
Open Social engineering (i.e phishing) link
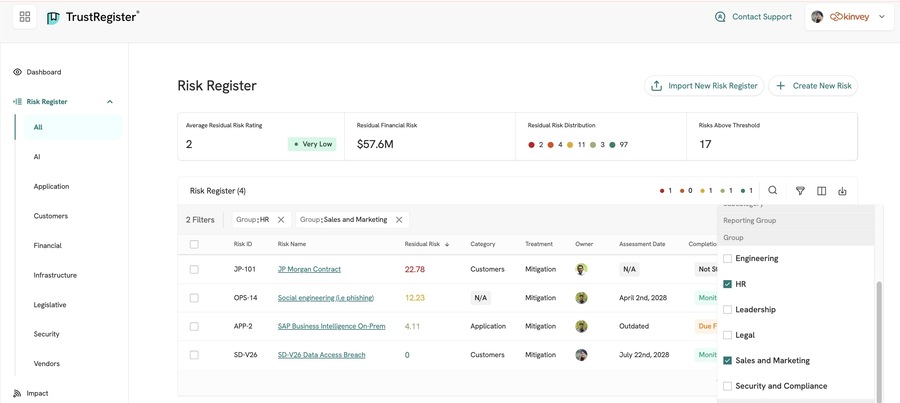[x=325, y=298]
